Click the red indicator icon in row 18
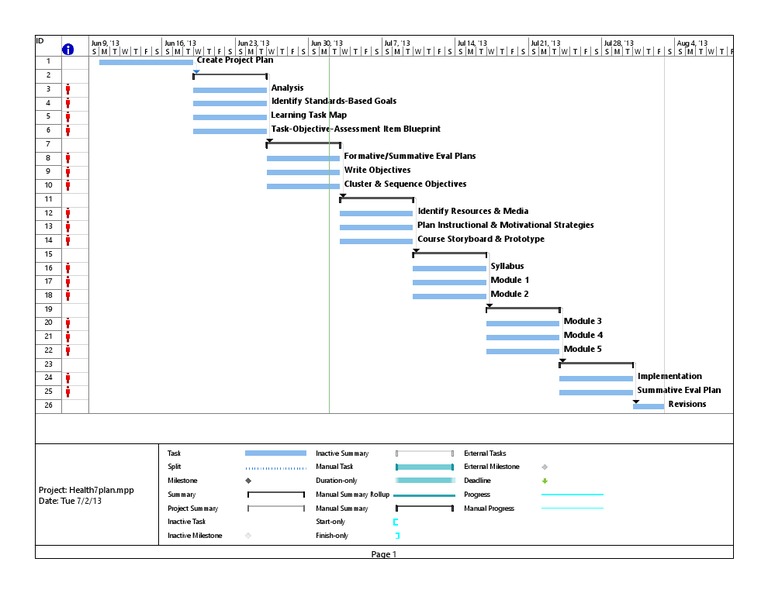 [68, 296]
